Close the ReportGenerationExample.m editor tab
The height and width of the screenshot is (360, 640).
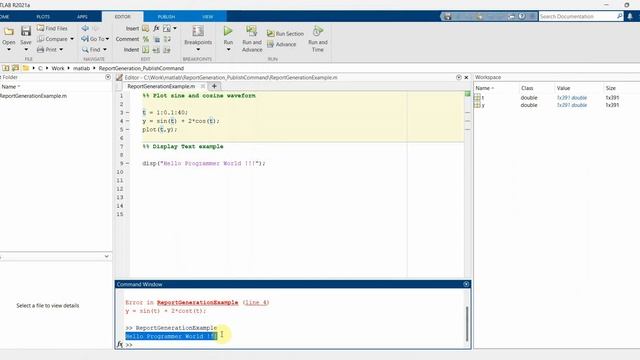203,86
